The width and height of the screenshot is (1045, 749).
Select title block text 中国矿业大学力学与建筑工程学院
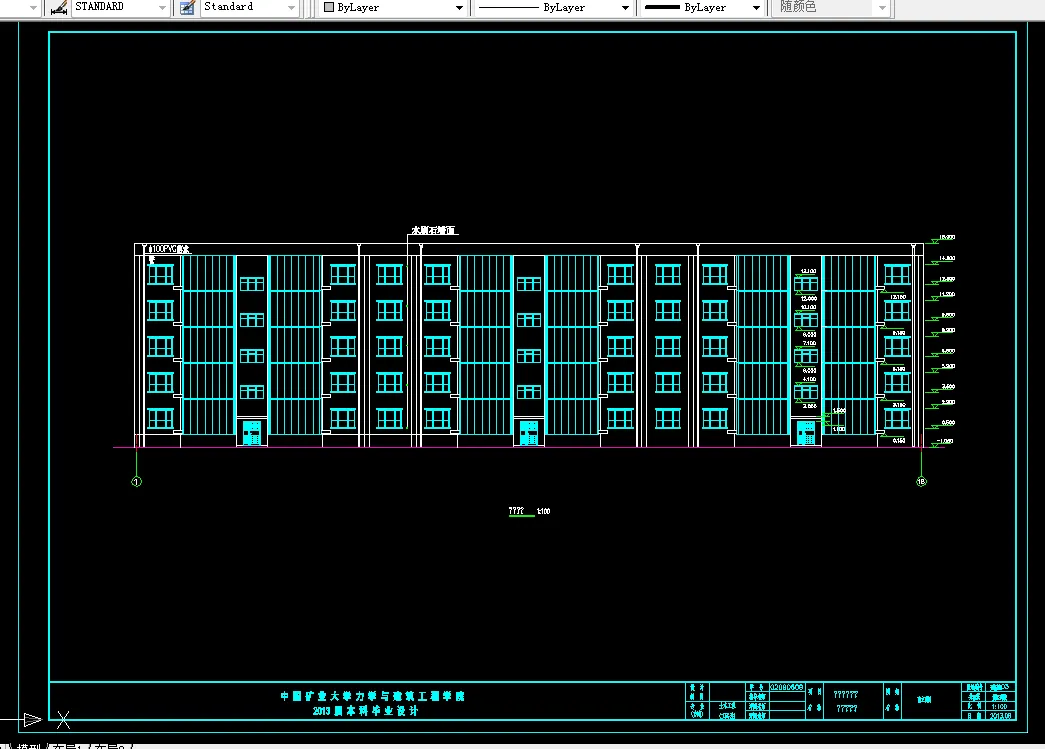(373, 696)
